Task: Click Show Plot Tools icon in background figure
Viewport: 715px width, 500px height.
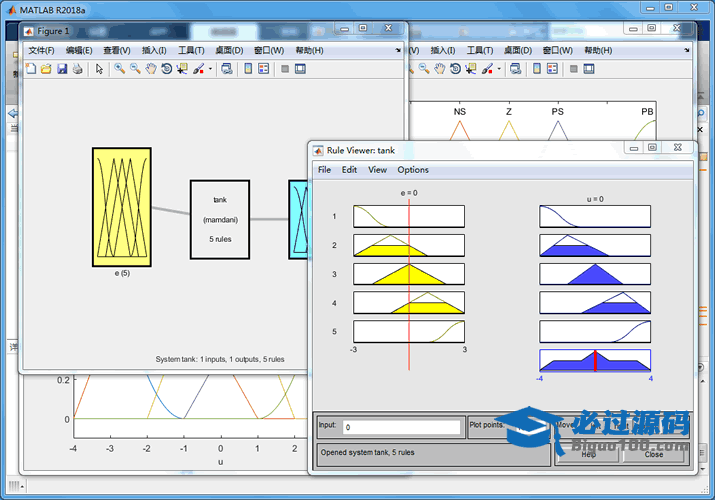Action: [x=589, y=69]
